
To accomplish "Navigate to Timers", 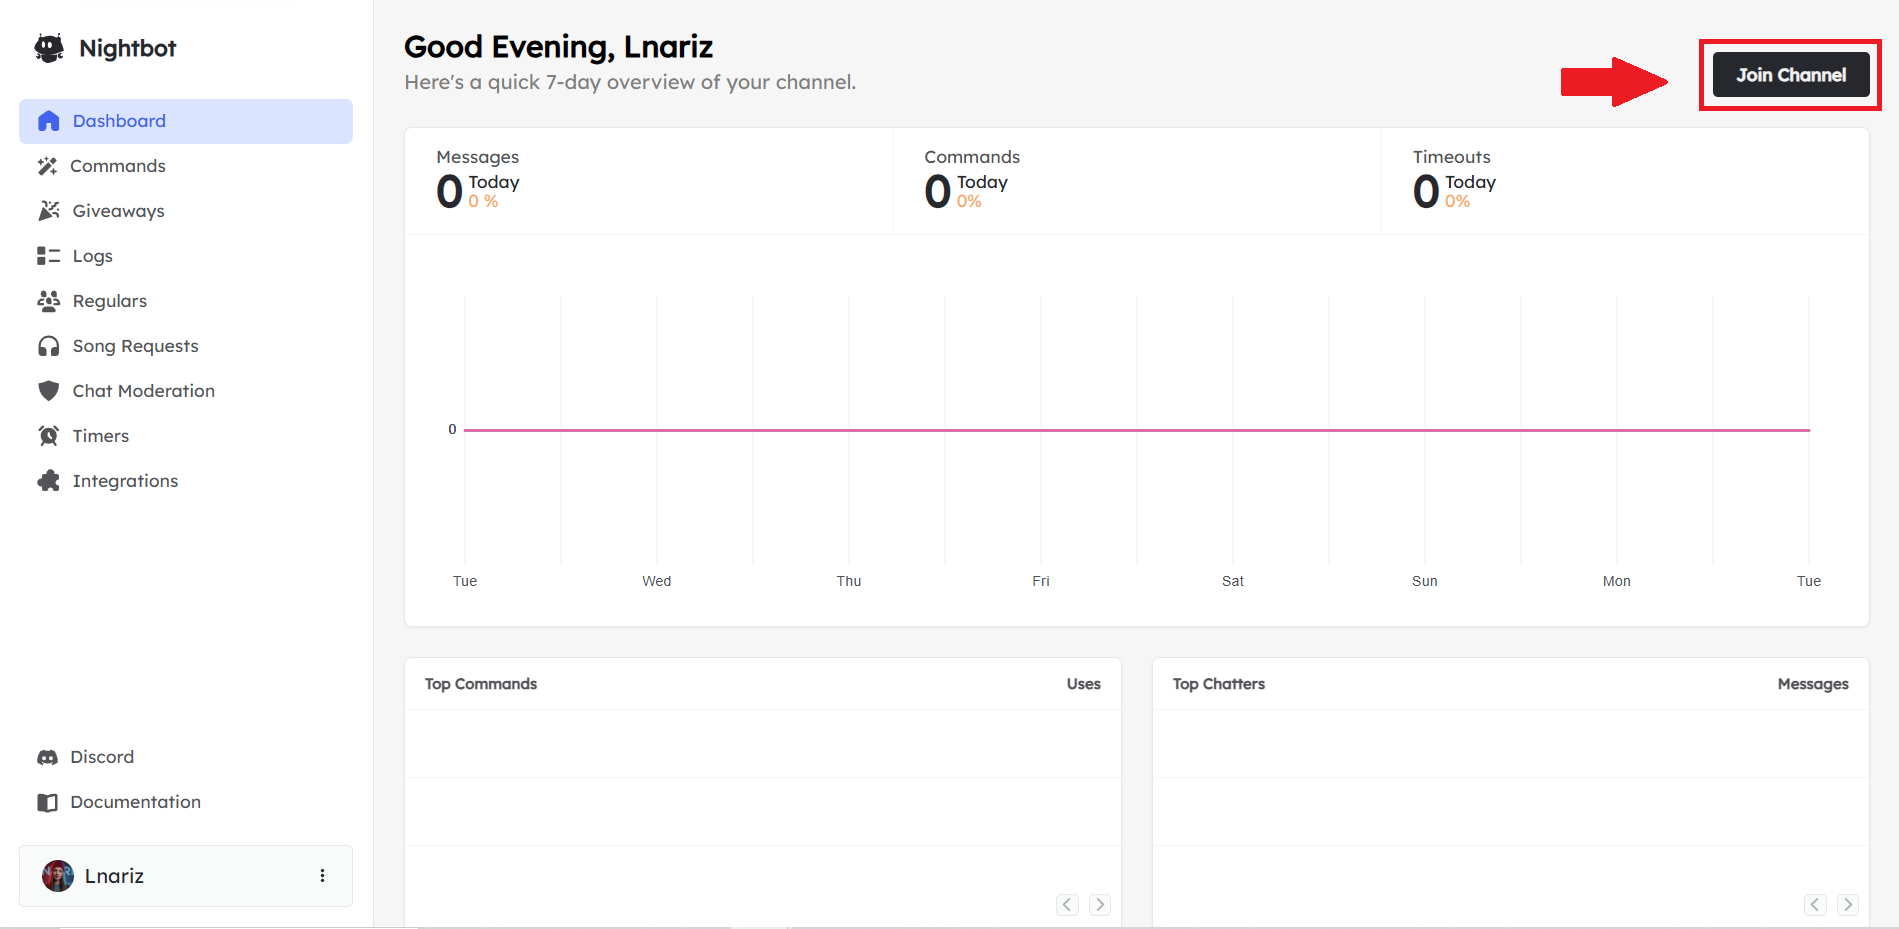I will pos(186,436).
